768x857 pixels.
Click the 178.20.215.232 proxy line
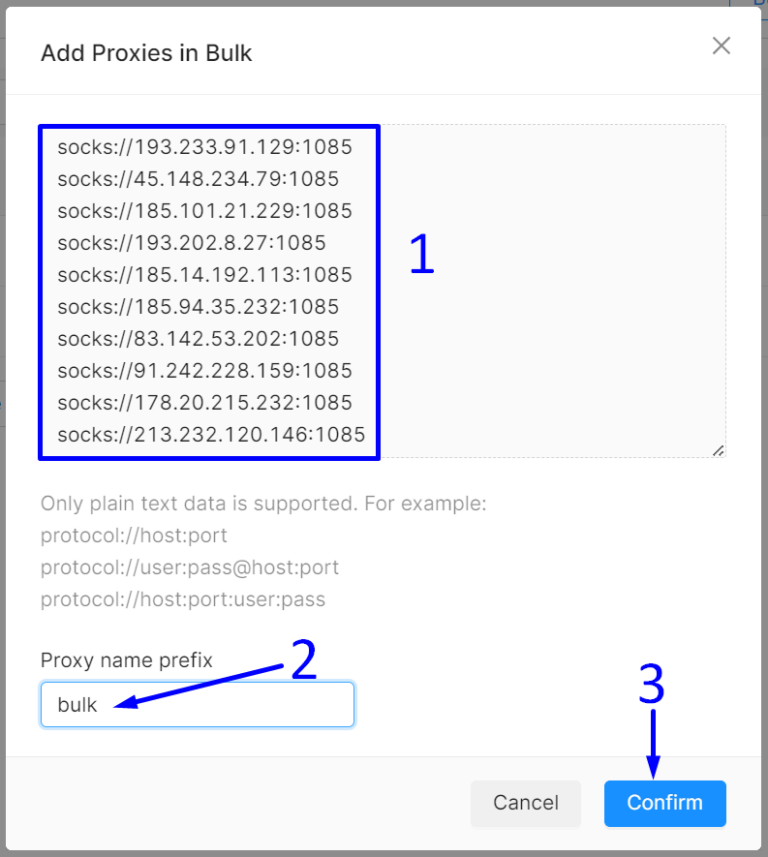click(x=205, y=403)
